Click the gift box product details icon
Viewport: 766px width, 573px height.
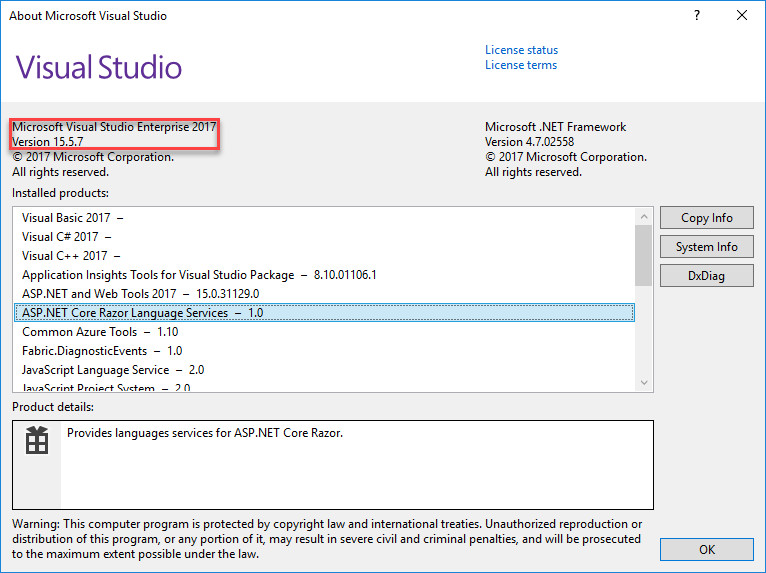37,440
